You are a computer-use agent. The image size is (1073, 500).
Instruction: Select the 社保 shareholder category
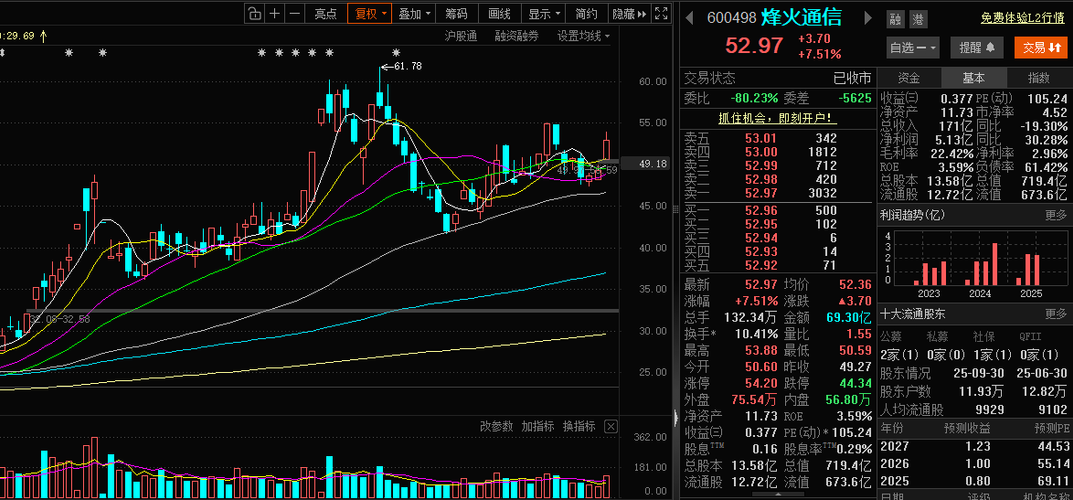pos(984,336)
